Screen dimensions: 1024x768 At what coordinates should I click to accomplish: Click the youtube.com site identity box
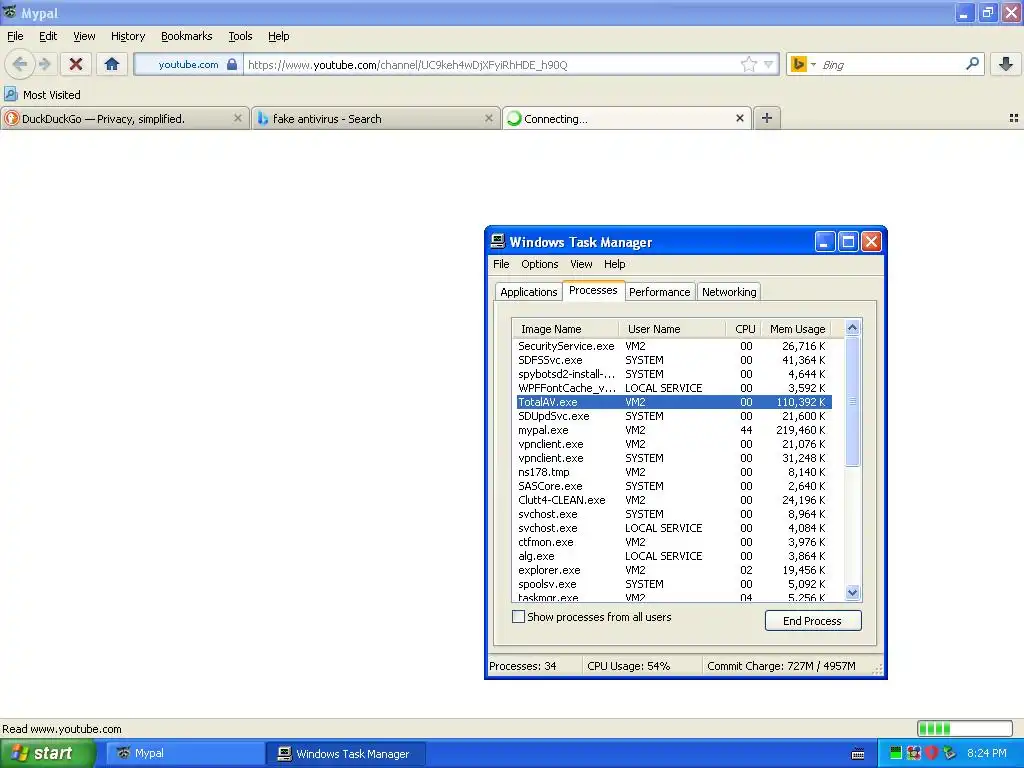click(x=189, y=64)
